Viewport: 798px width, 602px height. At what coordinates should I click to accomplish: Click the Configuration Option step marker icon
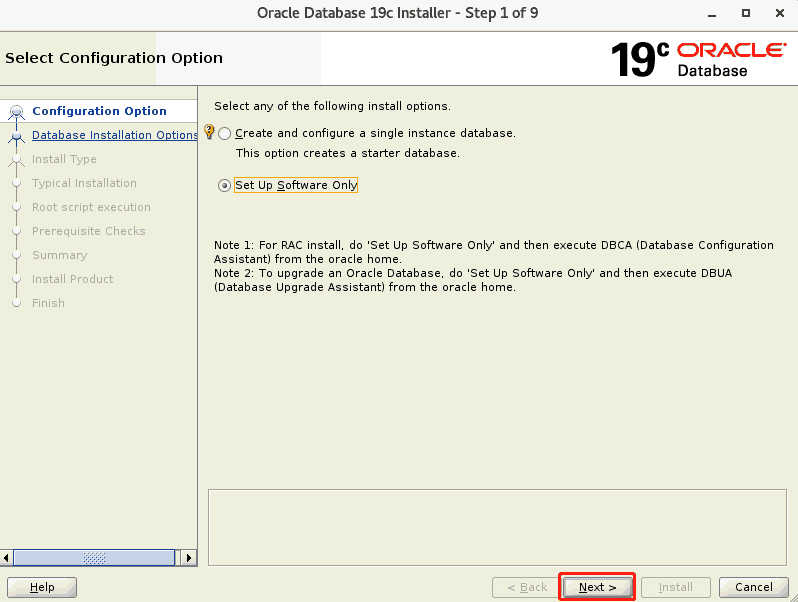[x=16, y=111]
